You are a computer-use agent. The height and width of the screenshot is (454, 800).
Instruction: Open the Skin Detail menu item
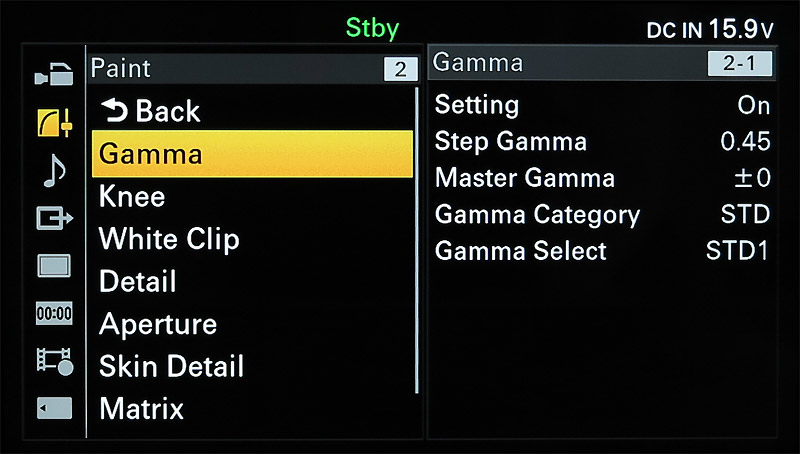click(171, 366)
